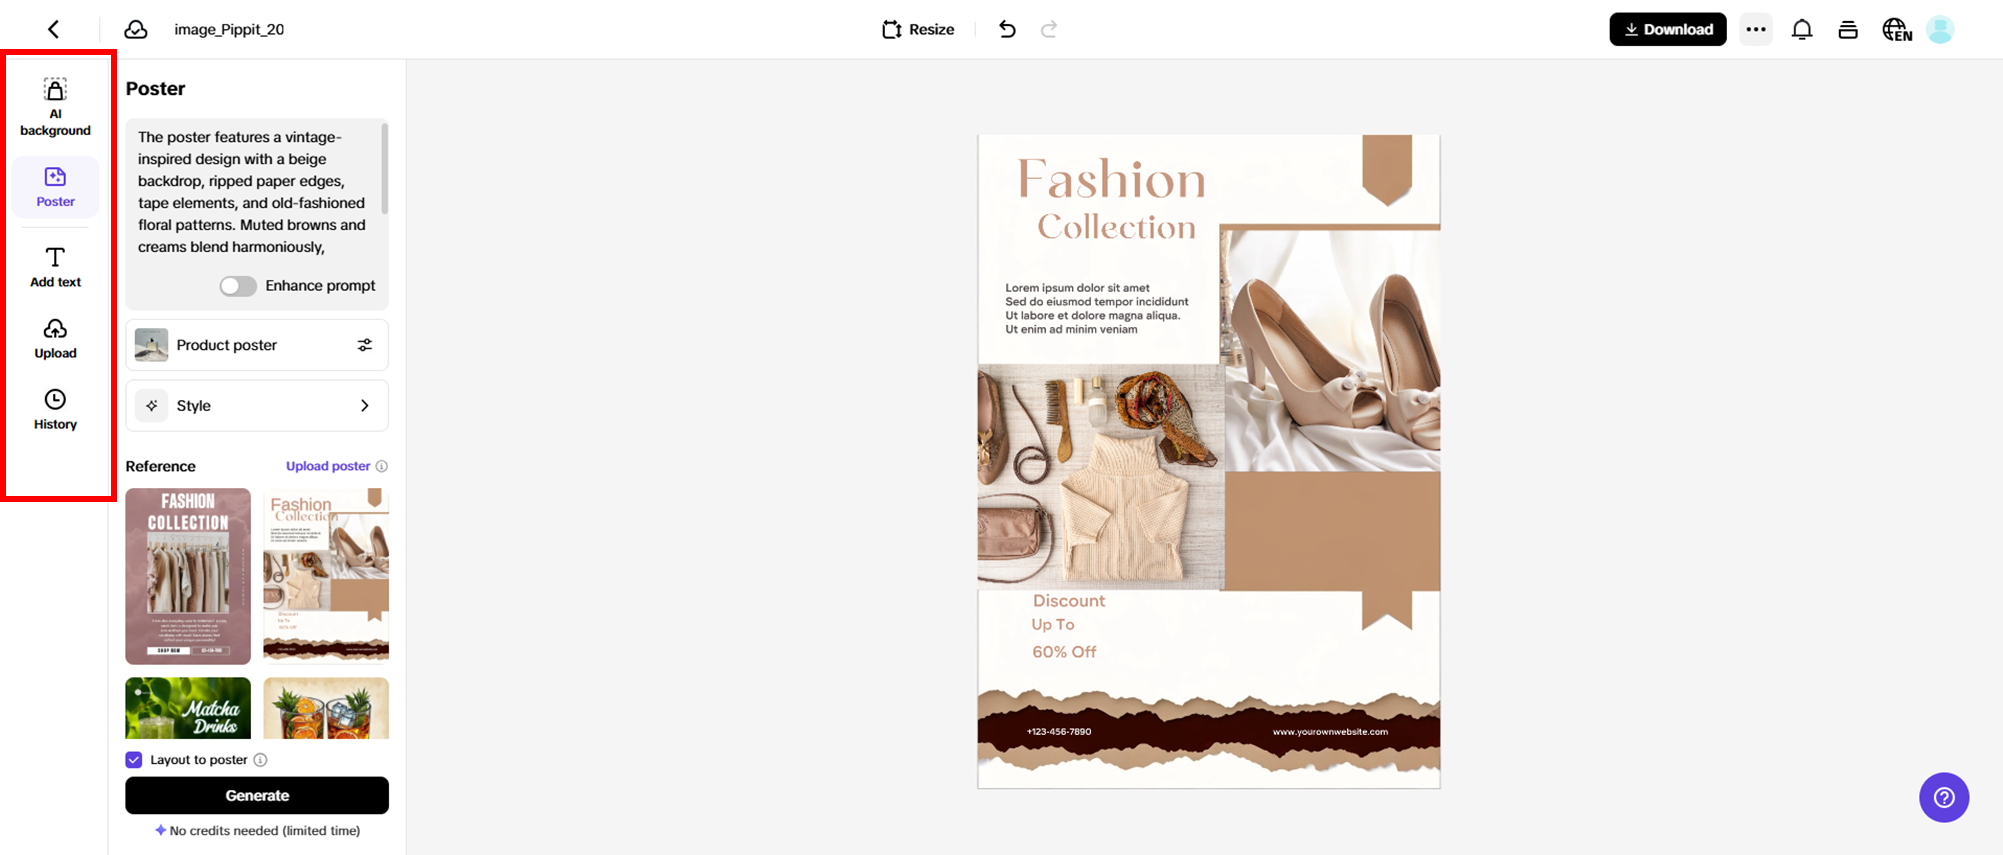Tick the Layout to poster checkbox
This screenshot has width=2003, height=855.
[x=134, y=760]
